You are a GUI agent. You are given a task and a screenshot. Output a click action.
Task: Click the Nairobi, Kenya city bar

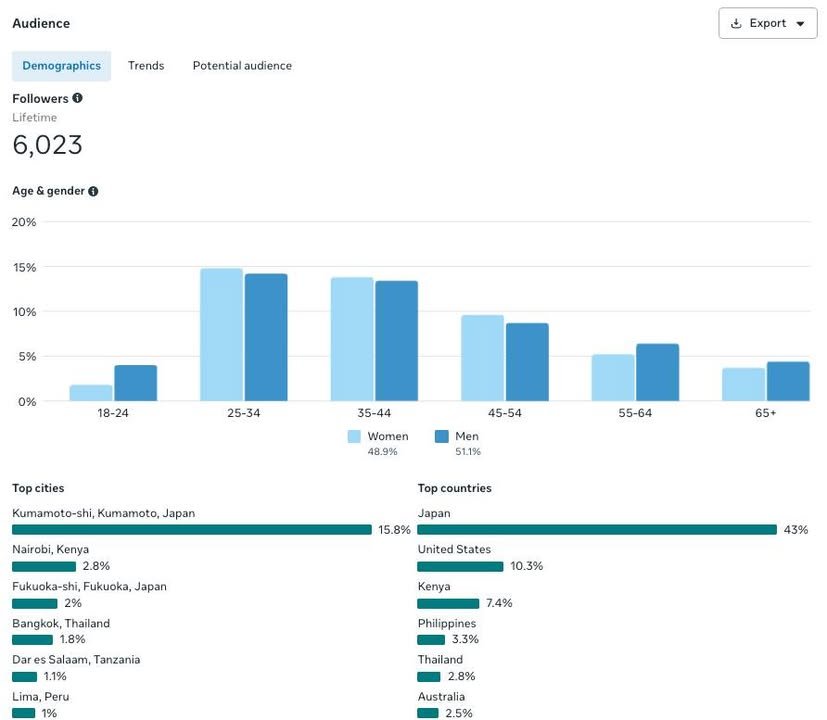(x=44, y=566)
